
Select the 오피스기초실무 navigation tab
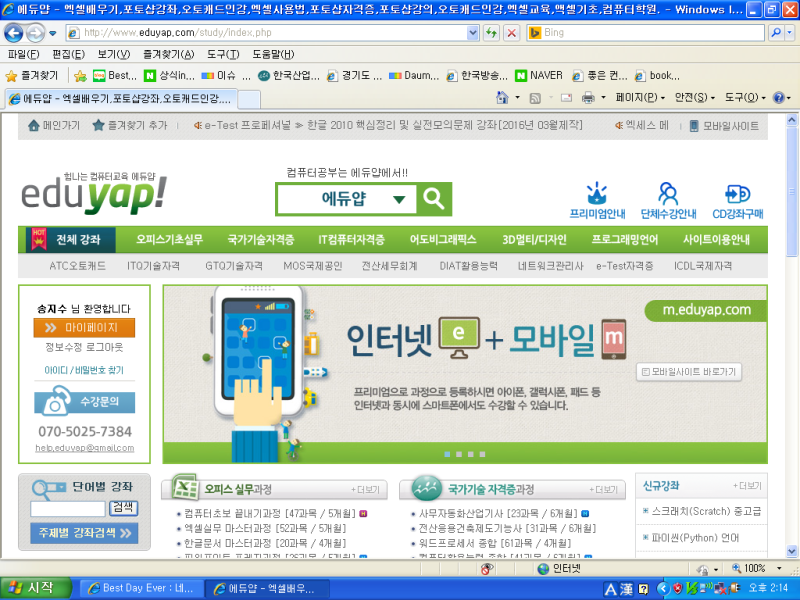coord(169,239)
